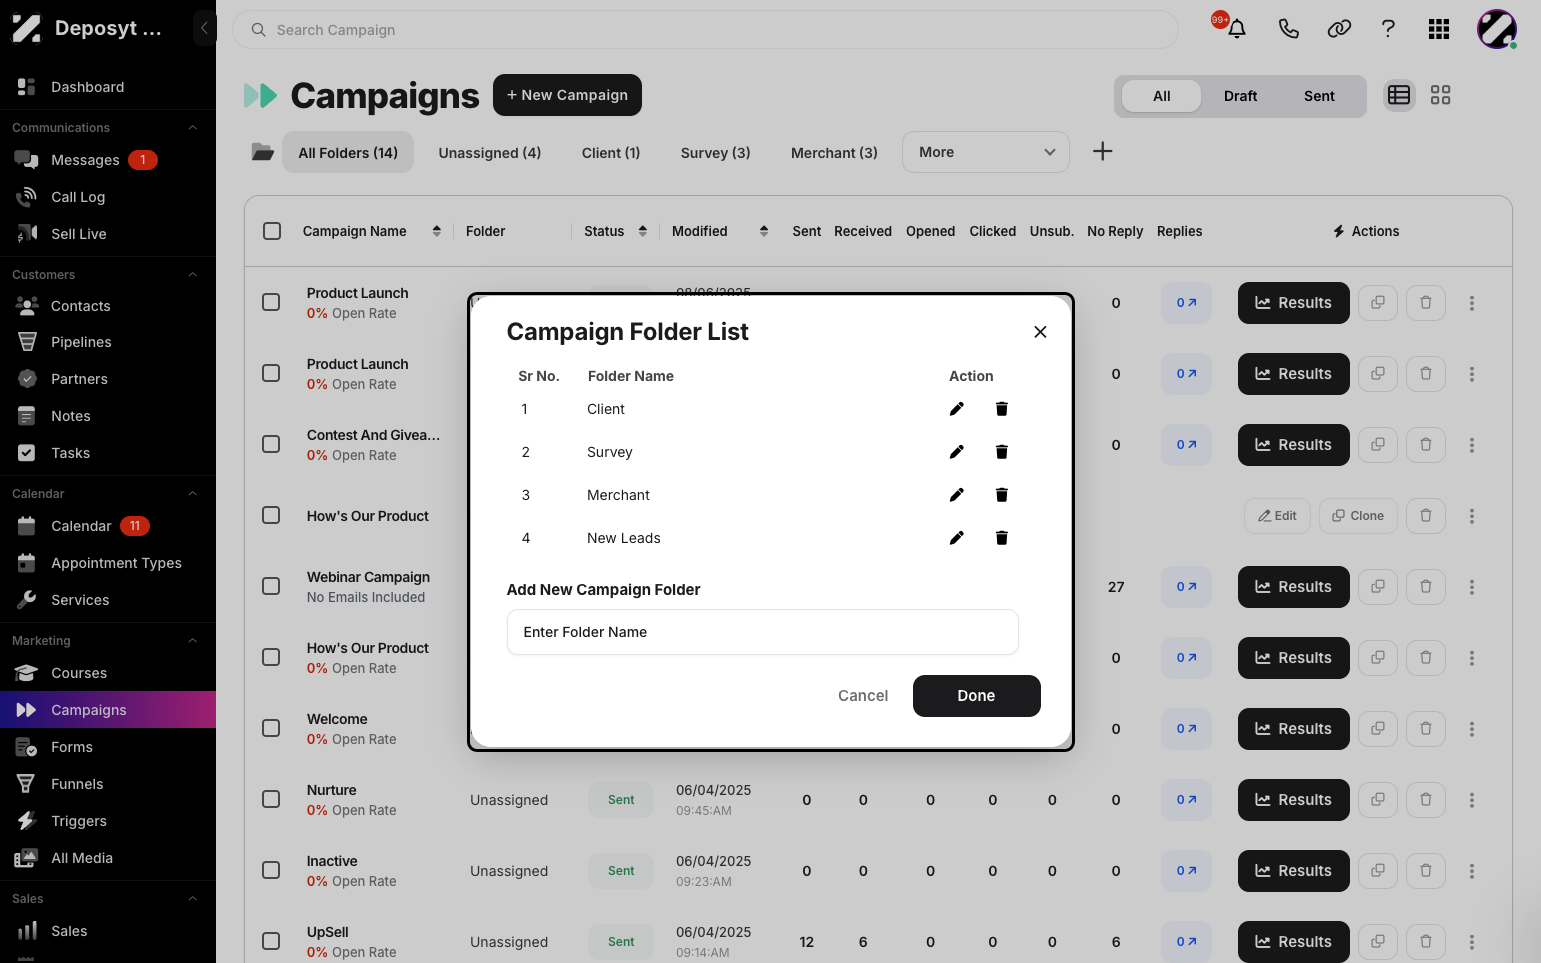1541x963 pixels.
Task: Select all campaigns checkbox in header
Action: point(272,231)
